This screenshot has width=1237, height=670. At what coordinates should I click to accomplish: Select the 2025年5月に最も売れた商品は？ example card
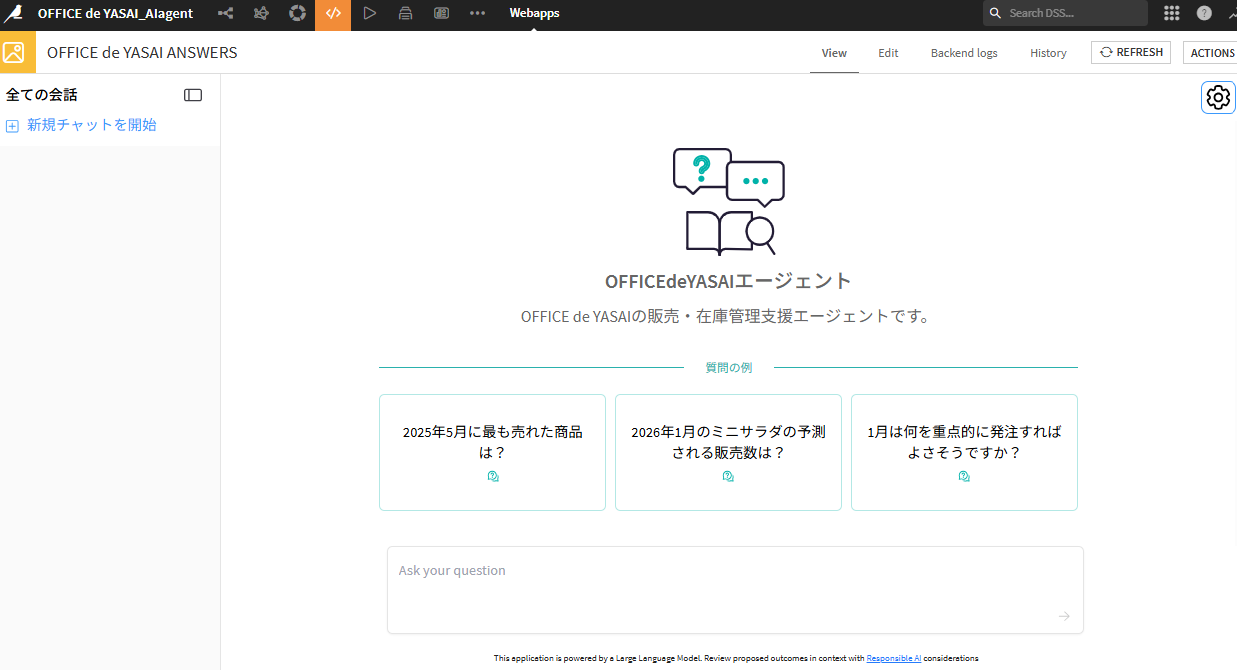[x=492, y=452]
